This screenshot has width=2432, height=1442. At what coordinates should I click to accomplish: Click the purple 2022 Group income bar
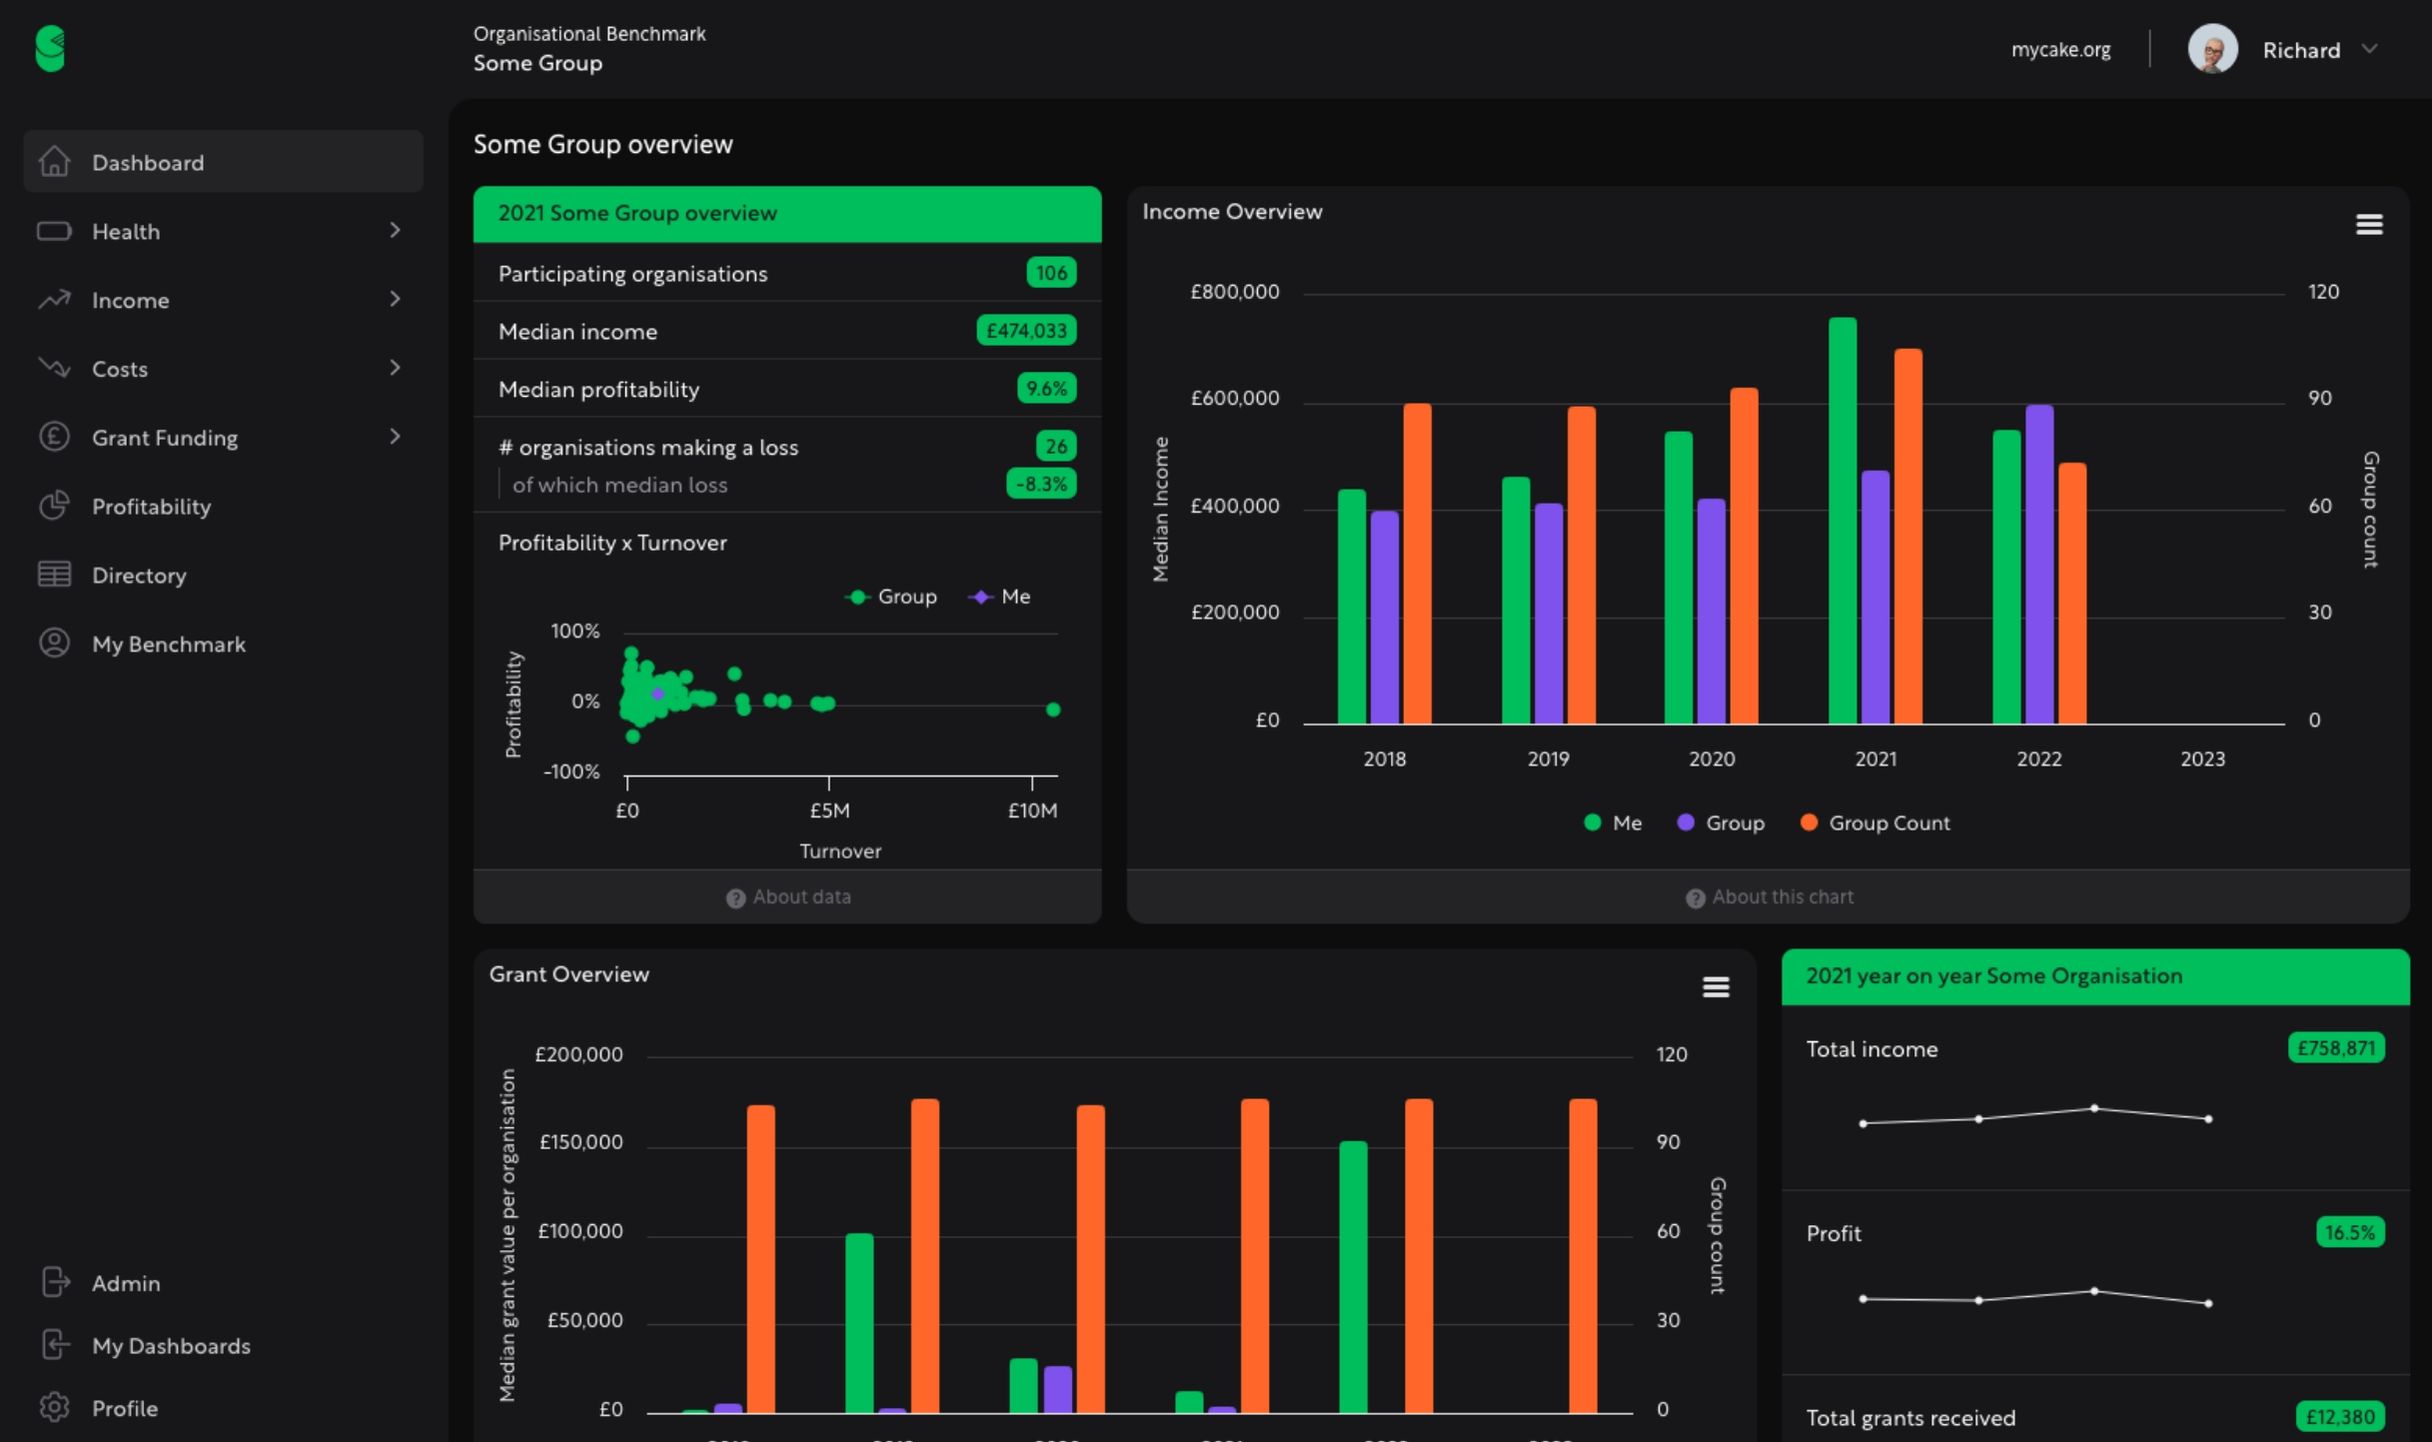click(x=2039, y=564)
